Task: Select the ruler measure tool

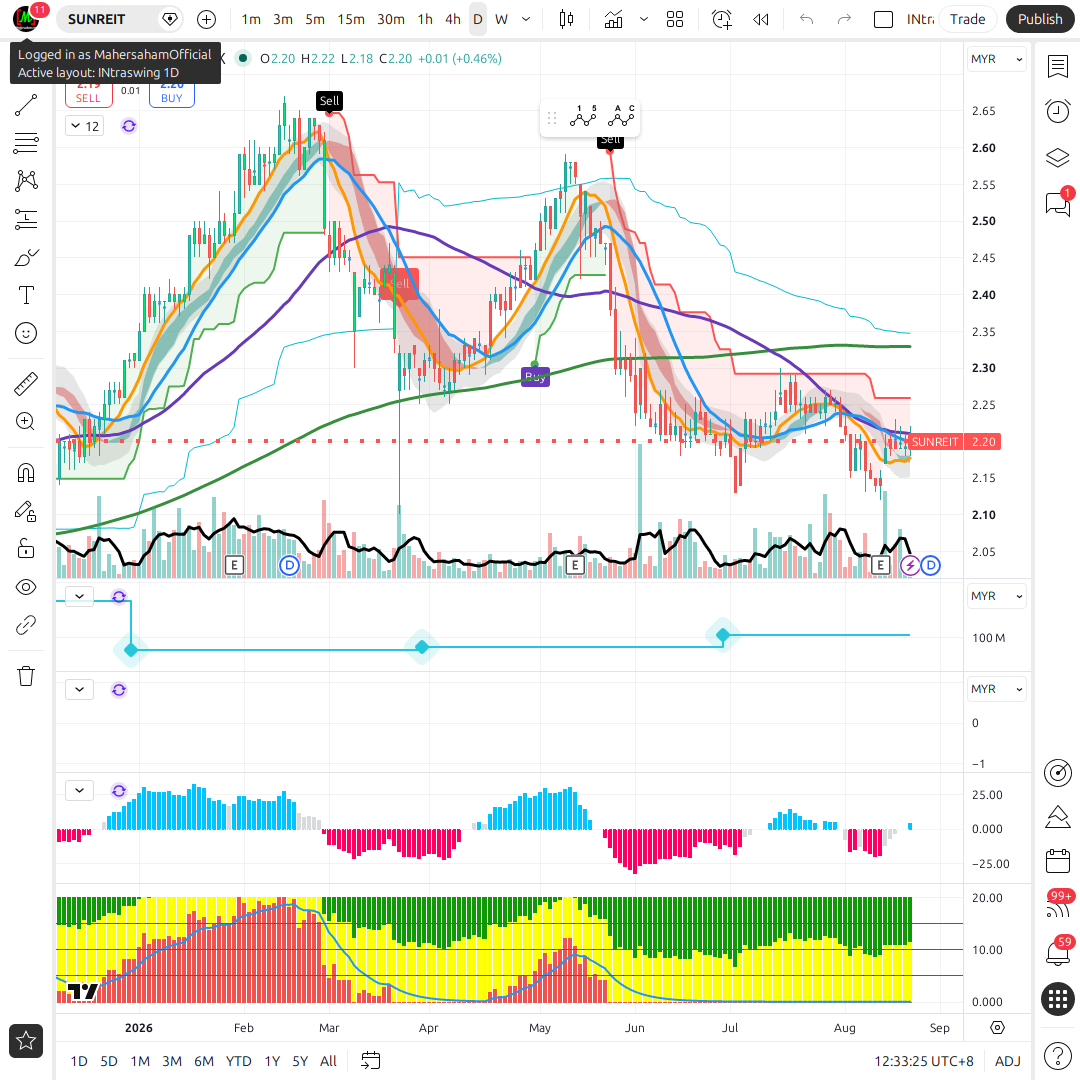Action: pyautogui.click(x=25, y=384)
